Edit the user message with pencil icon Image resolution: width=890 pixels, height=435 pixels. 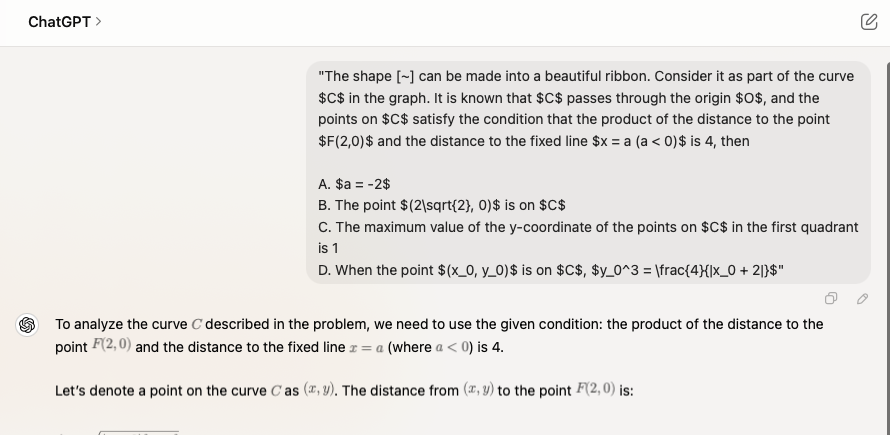[x=862, y=298]
